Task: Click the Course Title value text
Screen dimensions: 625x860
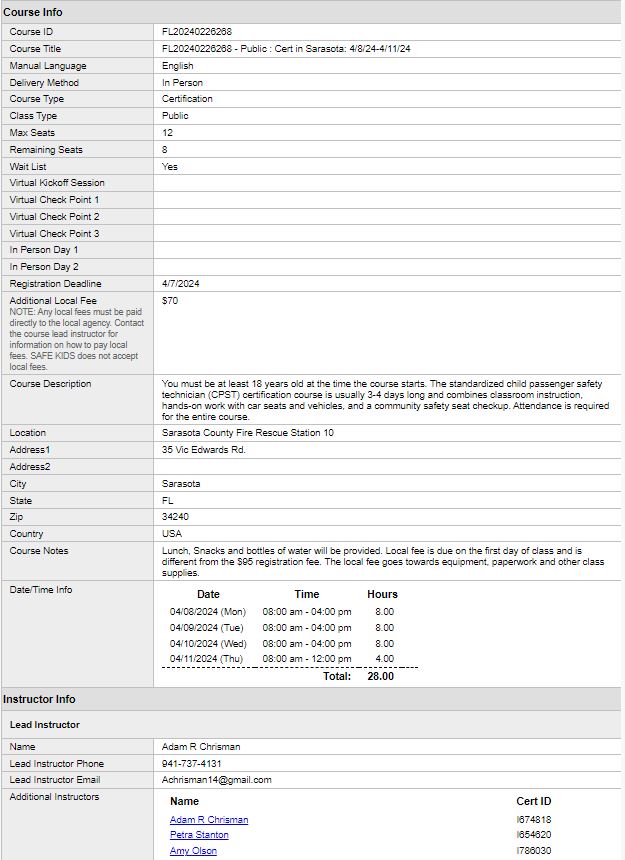Action: (x=286, y=49)
